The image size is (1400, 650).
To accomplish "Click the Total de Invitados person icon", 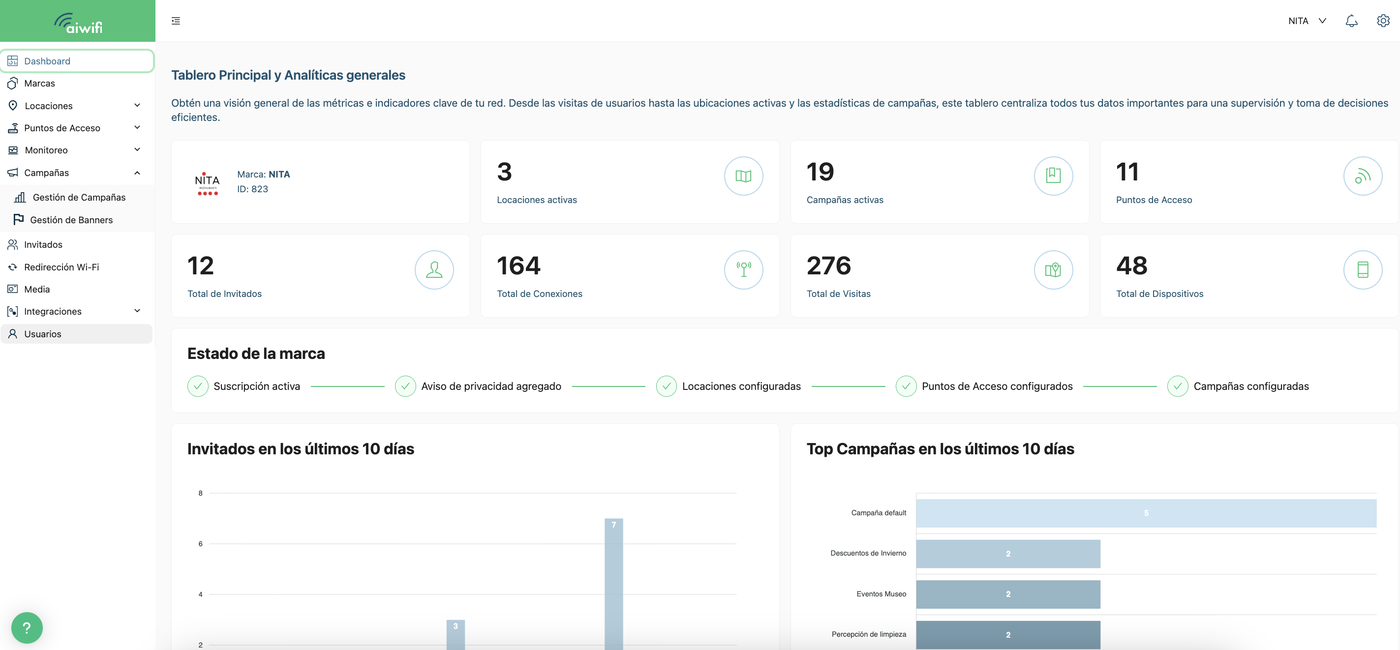I will [434, 270].
